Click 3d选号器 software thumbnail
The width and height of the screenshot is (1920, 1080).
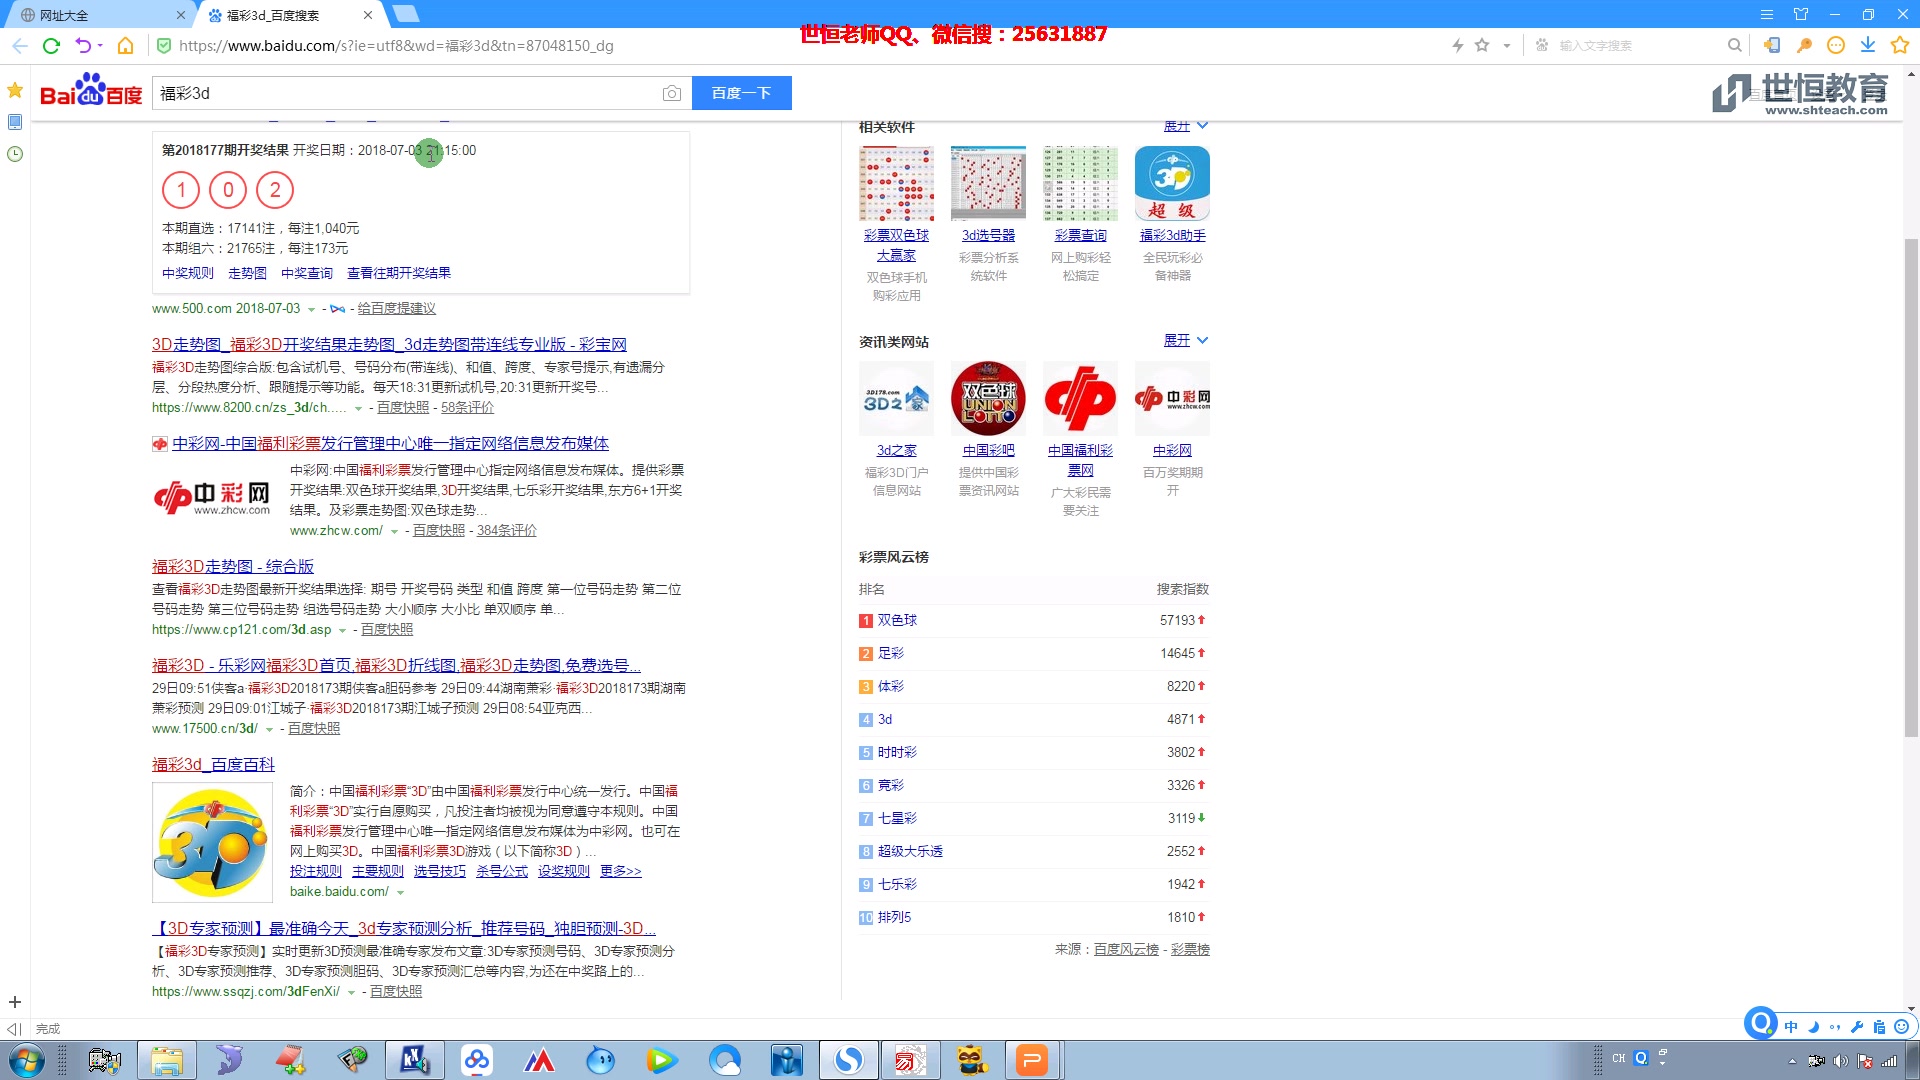coord(988,183)
